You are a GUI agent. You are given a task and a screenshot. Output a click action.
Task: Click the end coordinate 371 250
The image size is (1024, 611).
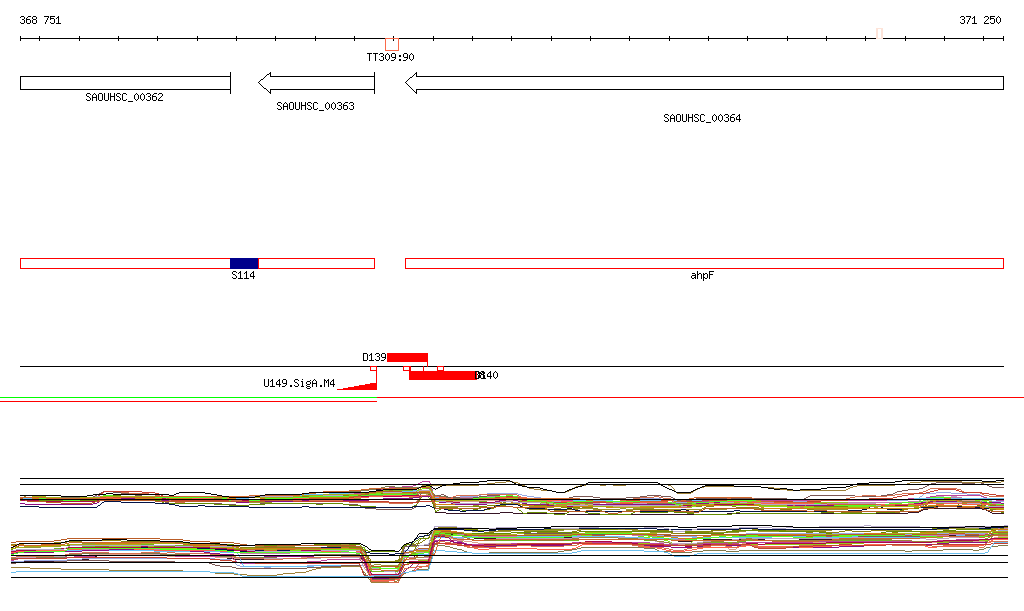(980, 20)
